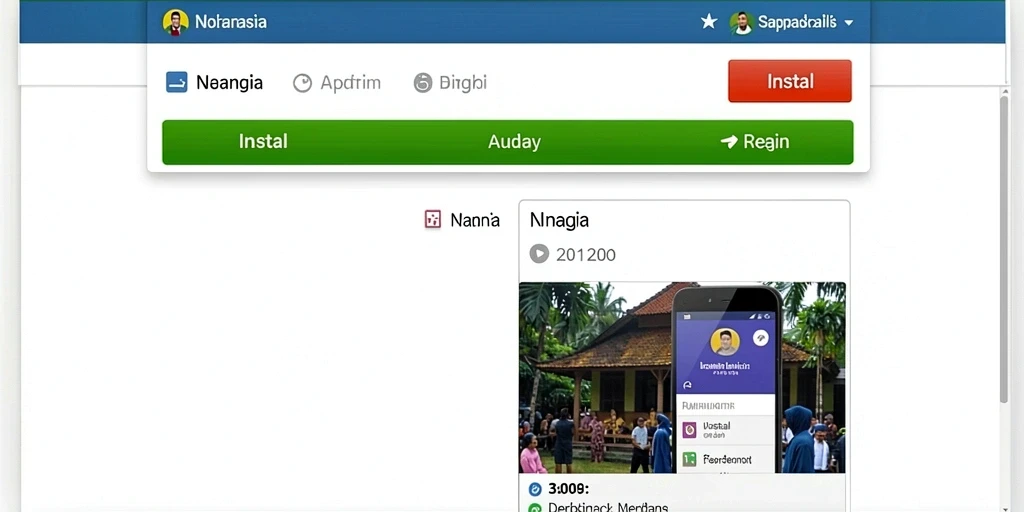Click the blue icon next to 3:009:
Screen dimensions: 1024x512
pyautogui.click(x=535, y=488)
